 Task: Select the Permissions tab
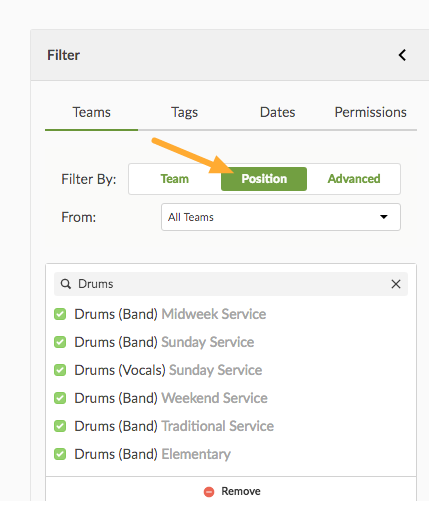click(370, 112)
